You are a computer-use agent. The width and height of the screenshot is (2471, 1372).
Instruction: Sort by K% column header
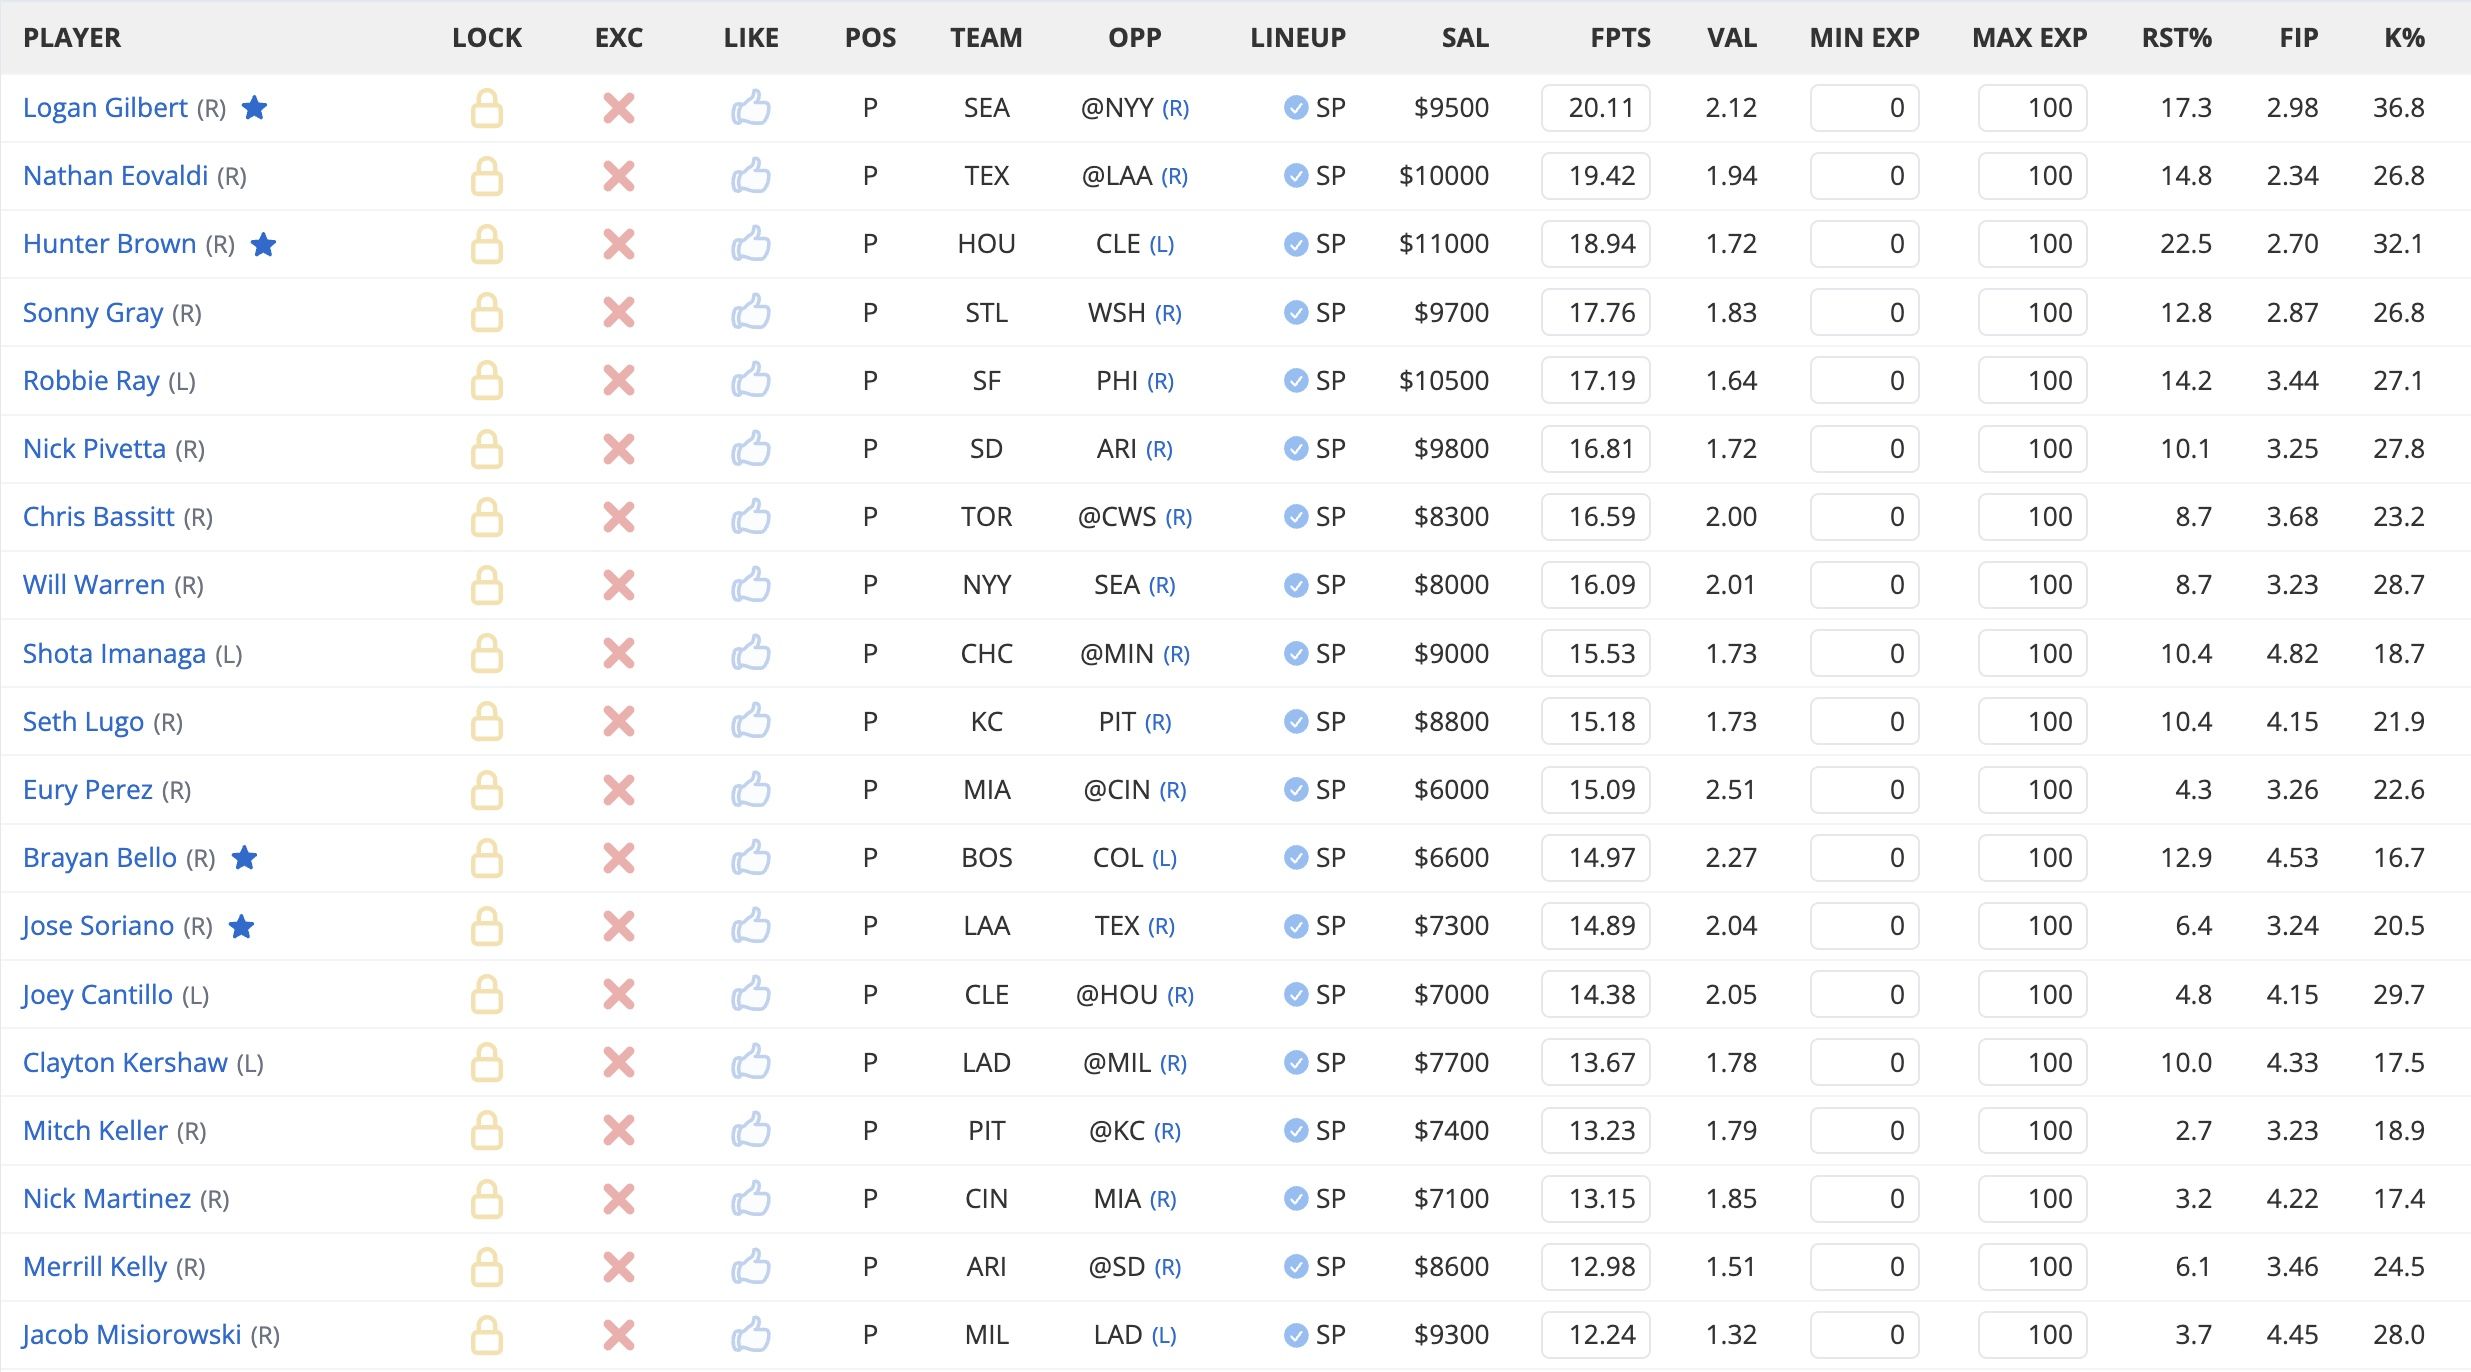click(x=2404, y=38)
